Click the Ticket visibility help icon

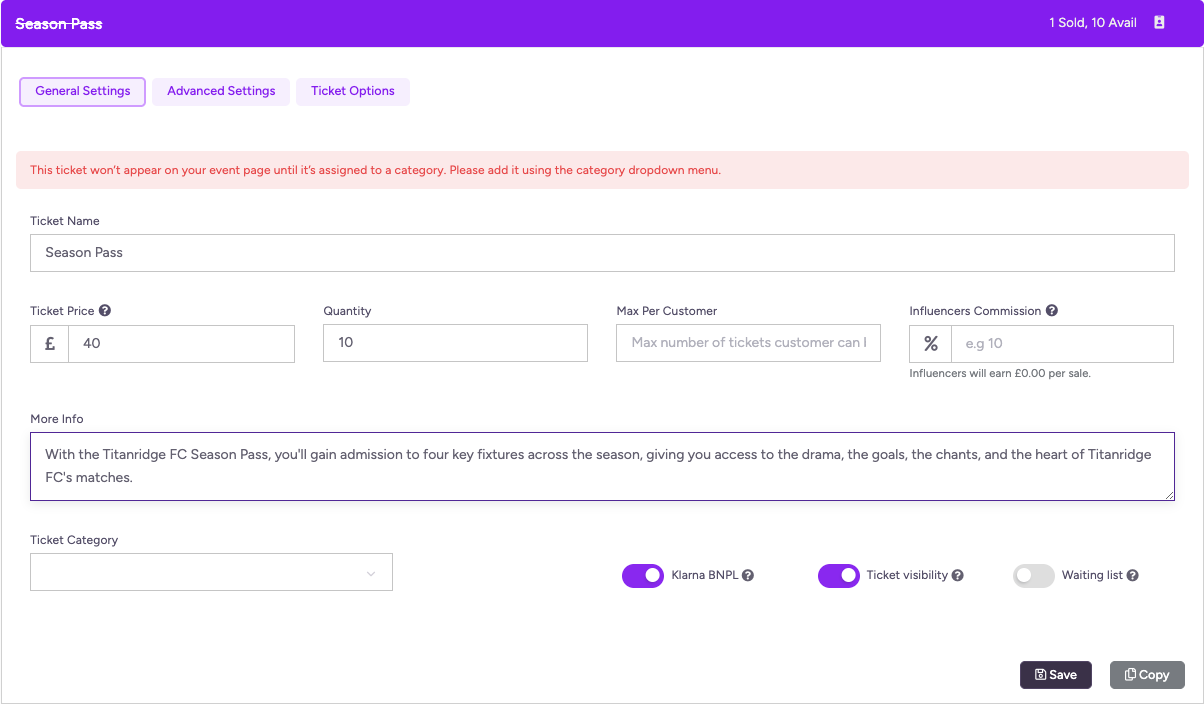(957, 576)
